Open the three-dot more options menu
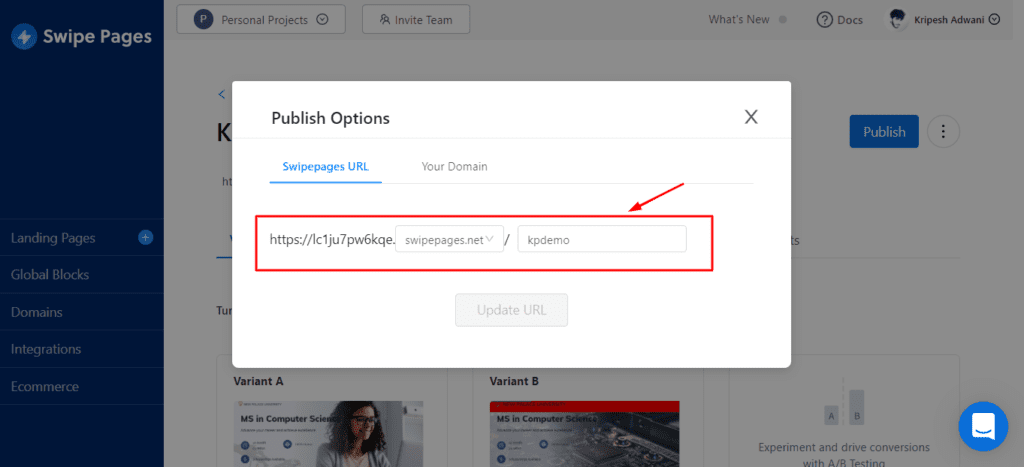Screen dimensions: 1024x467 point(943,131)
